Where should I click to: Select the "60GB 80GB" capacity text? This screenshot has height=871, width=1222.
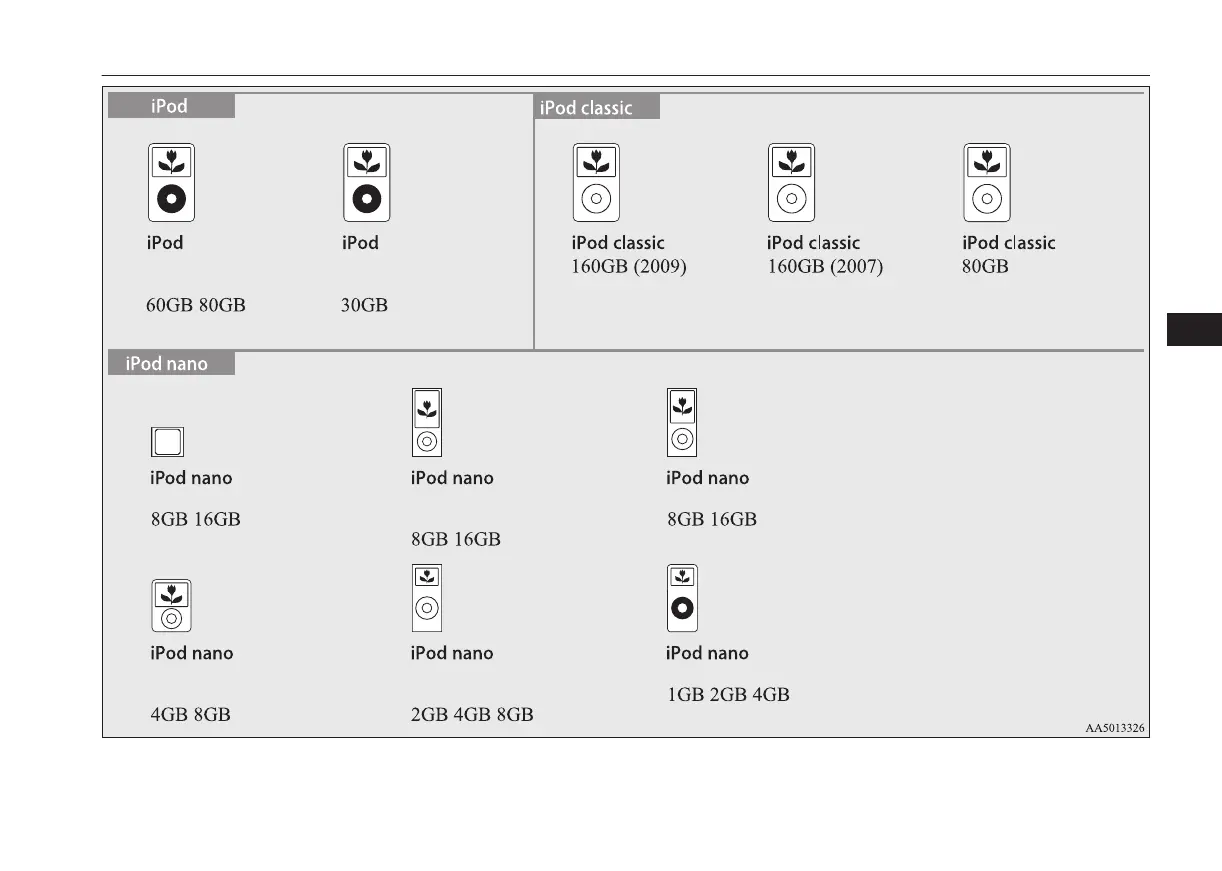(x=196, y=305)
